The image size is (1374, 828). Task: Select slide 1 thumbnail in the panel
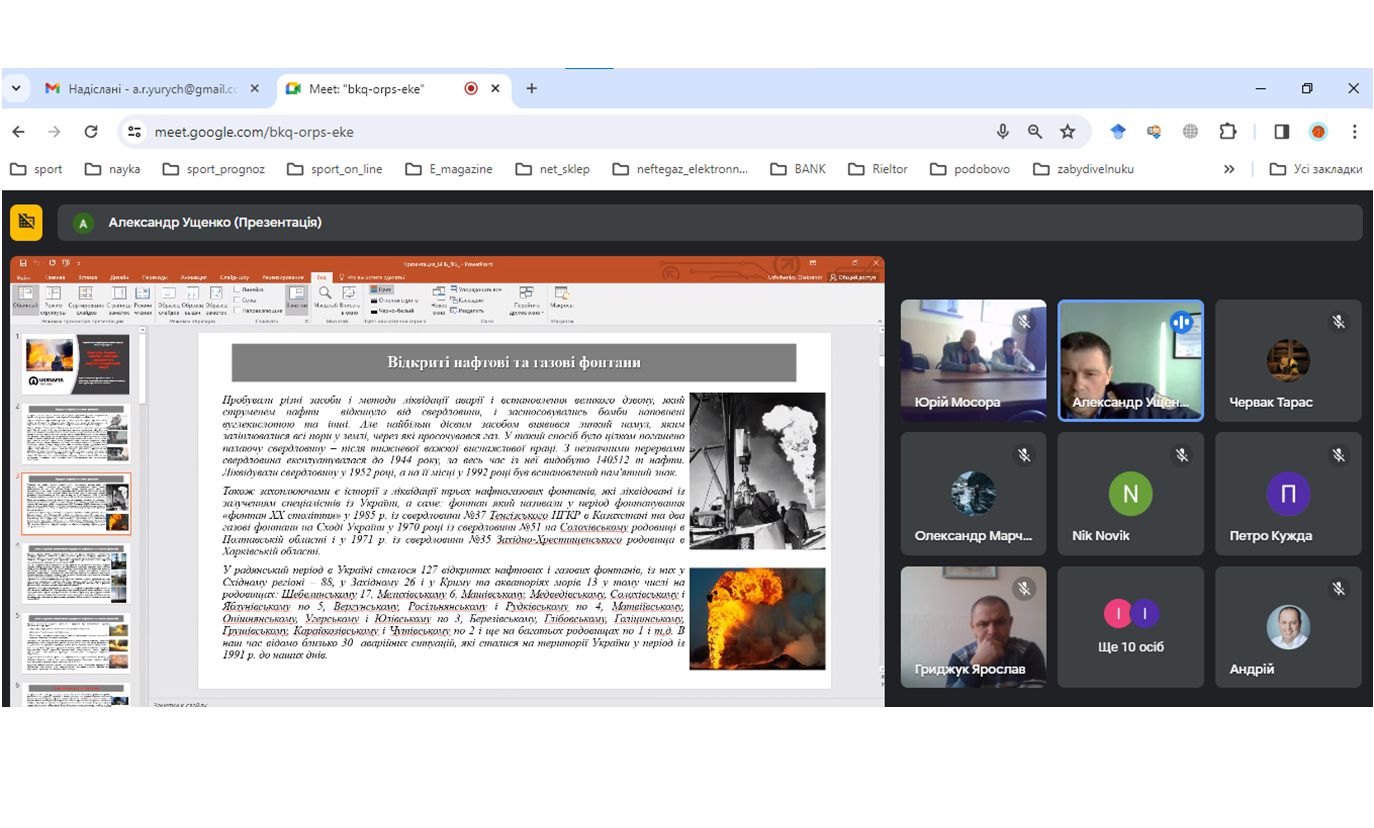(x=77, y=364)
